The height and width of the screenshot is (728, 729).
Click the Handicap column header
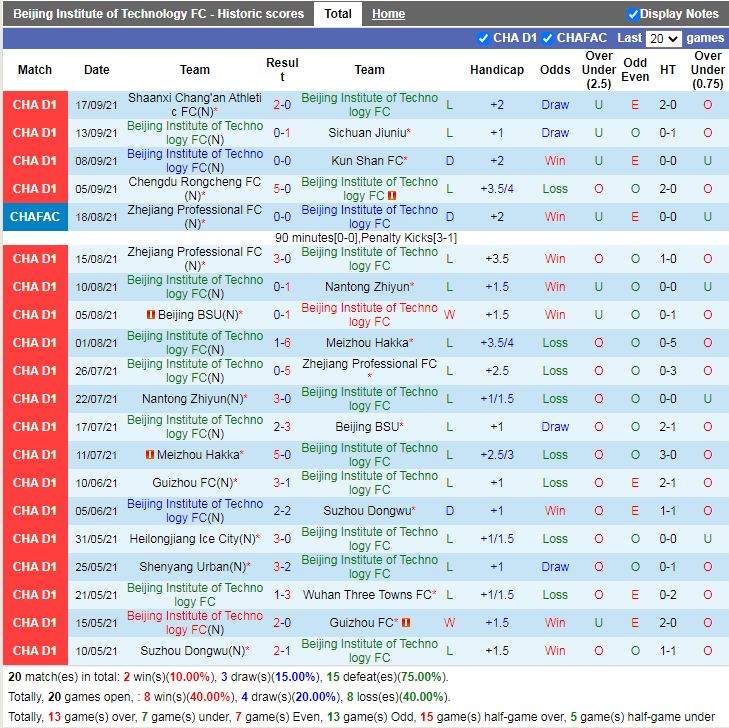[496, 70]
